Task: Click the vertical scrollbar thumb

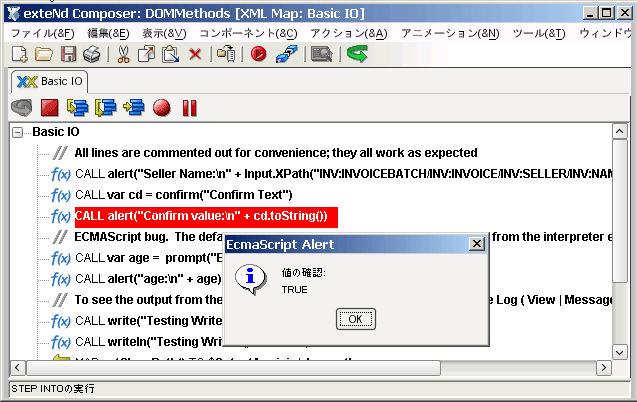Action: click(620, 211)
